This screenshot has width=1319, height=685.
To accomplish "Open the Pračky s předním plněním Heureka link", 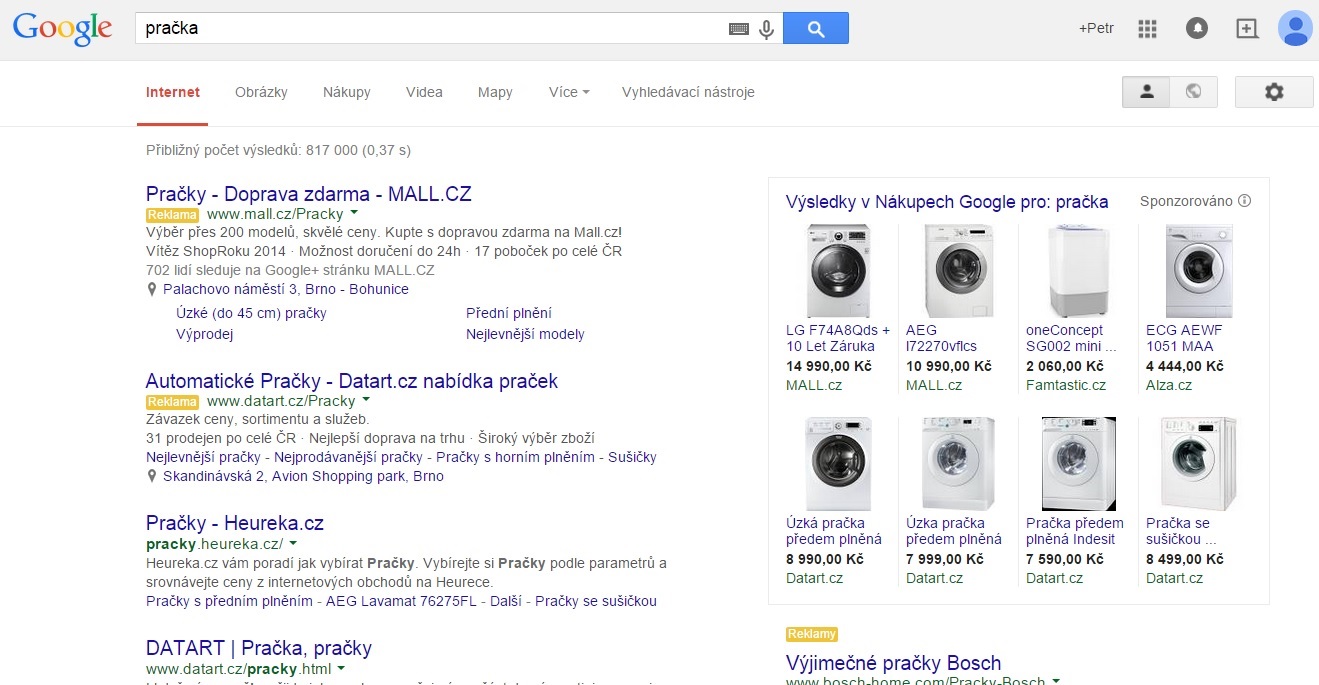I will pyautogui.click(x=229, y=601).
